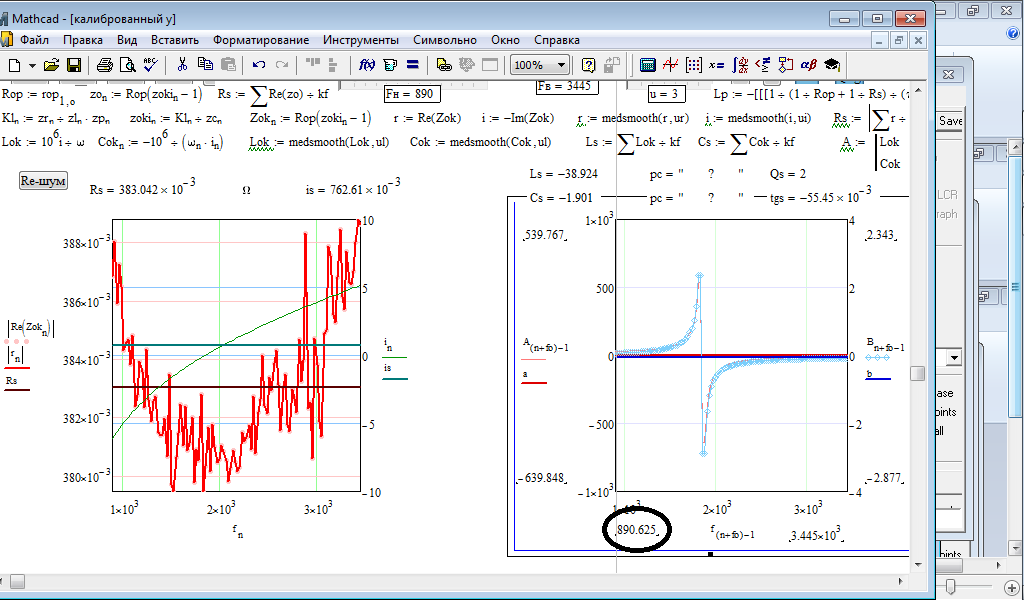
Task: Open the Greek symbols palette
Action: click(808, 65)
